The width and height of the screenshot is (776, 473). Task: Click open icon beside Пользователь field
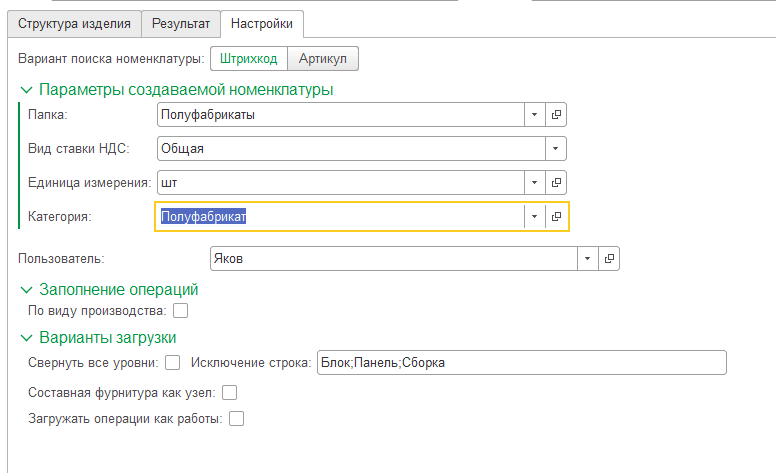click(x=609, y=258)
